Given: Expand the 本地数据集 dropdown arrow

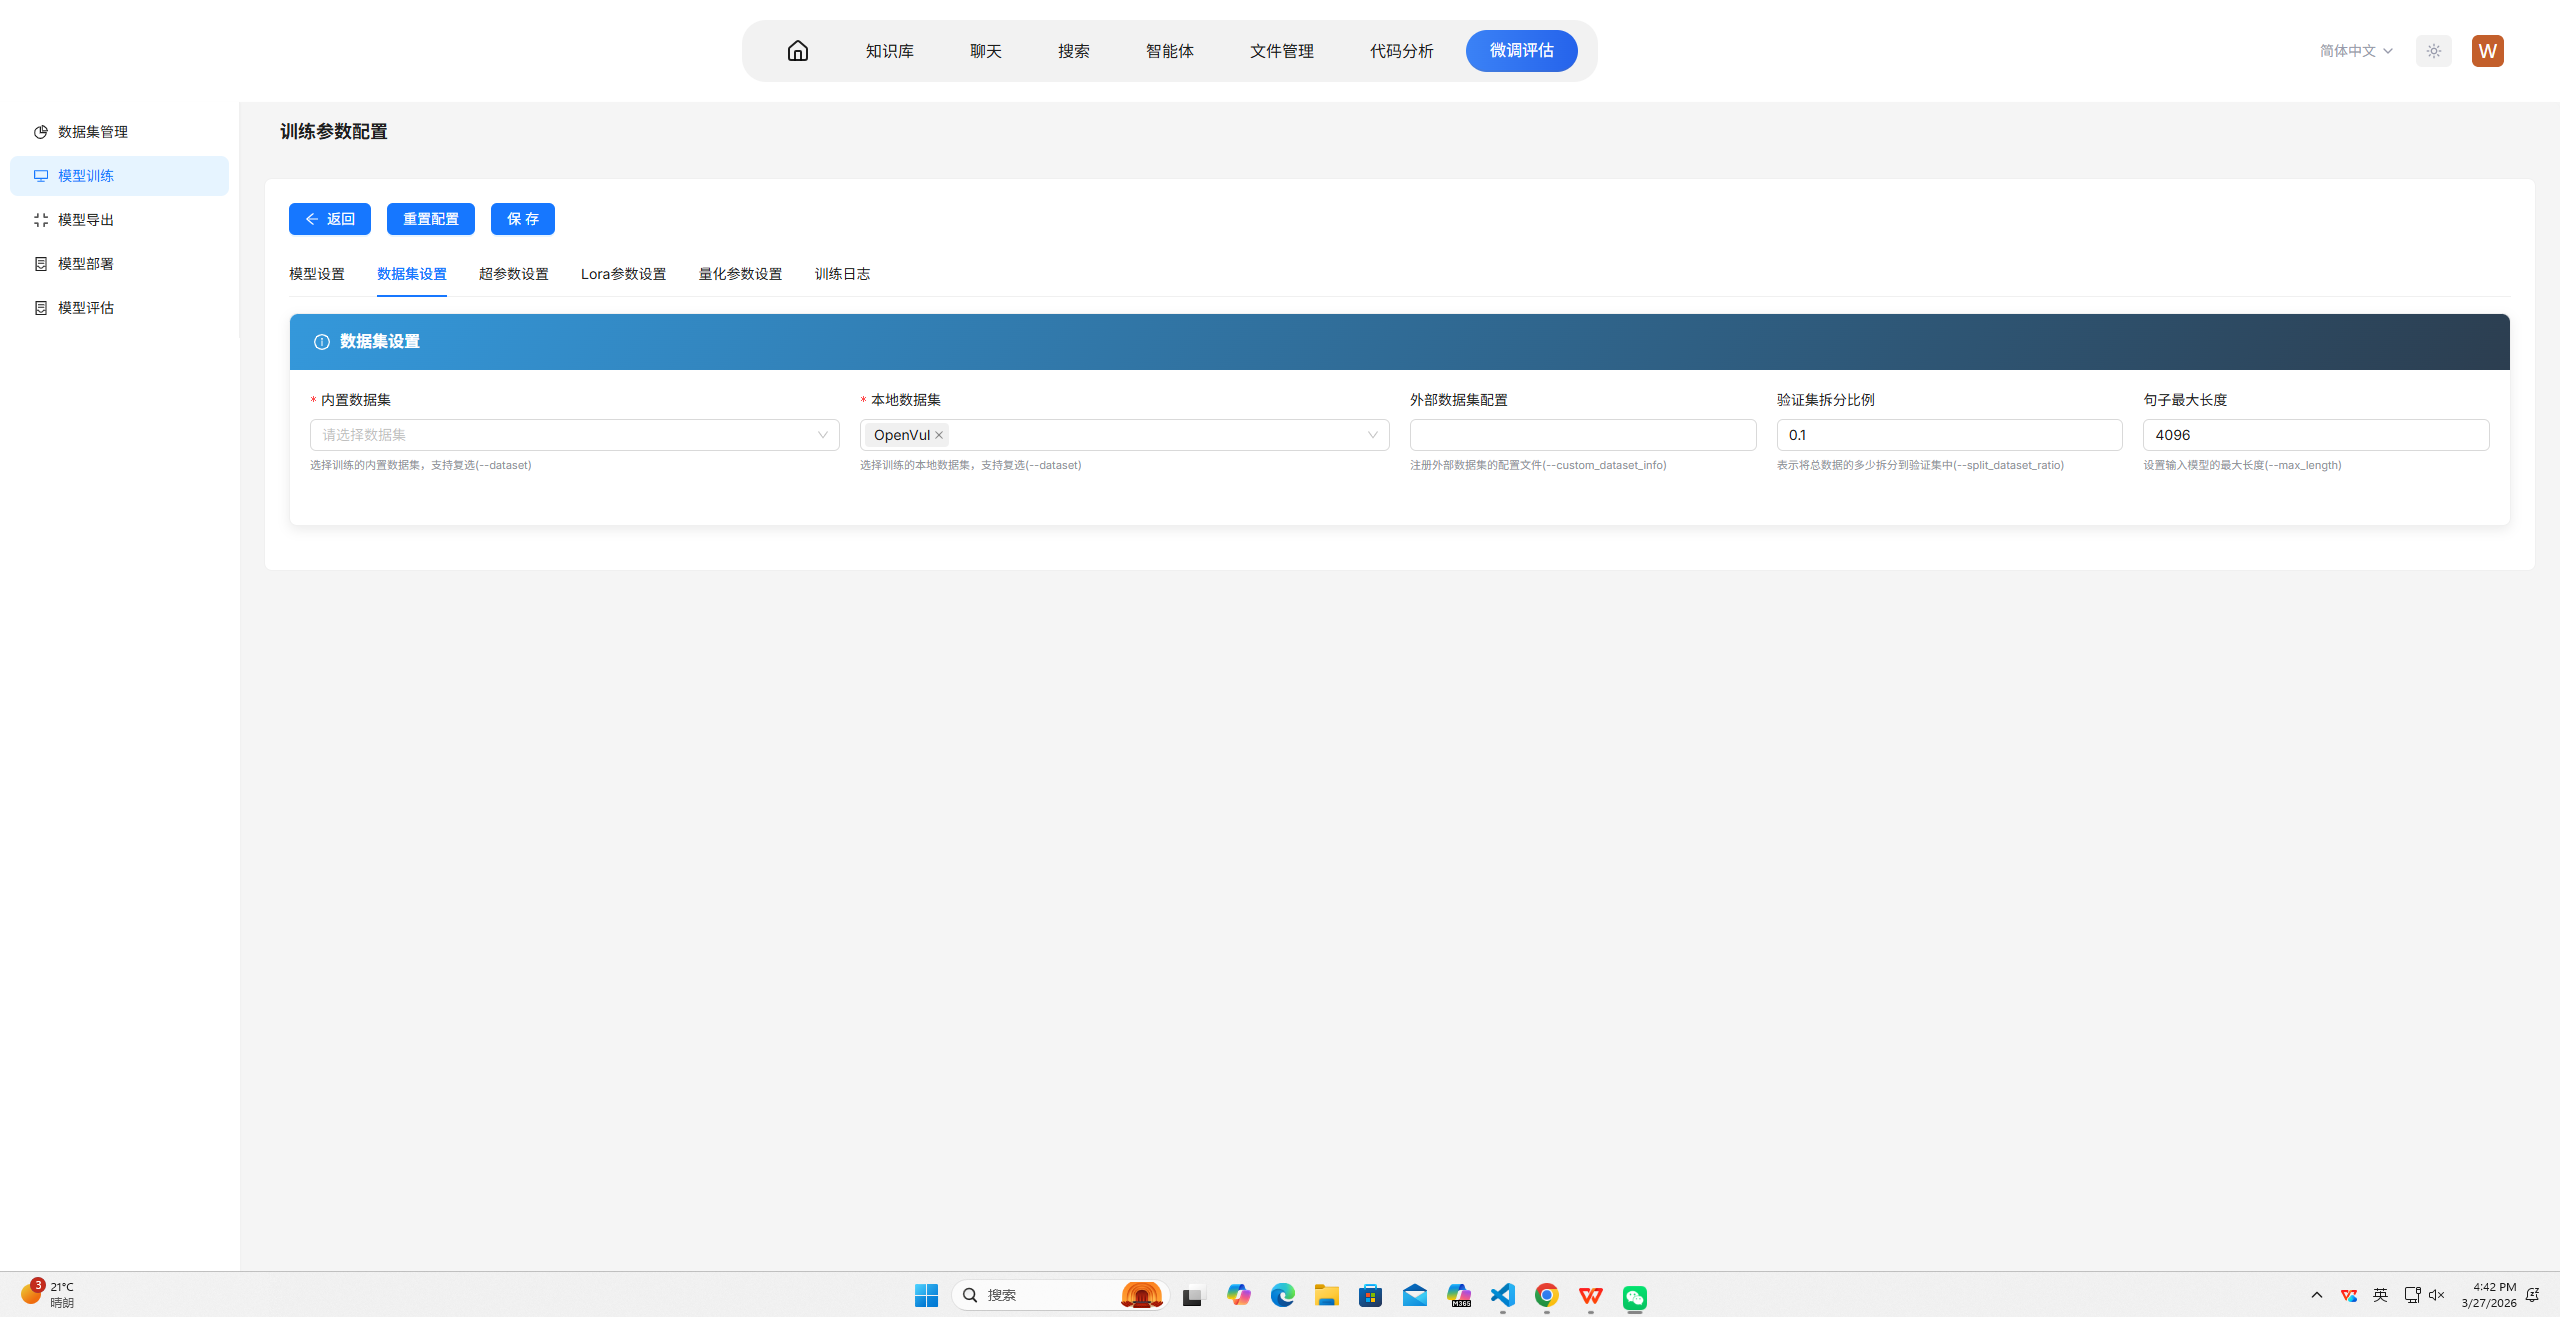Looking at the screenshot, I should coord(1372,435).
